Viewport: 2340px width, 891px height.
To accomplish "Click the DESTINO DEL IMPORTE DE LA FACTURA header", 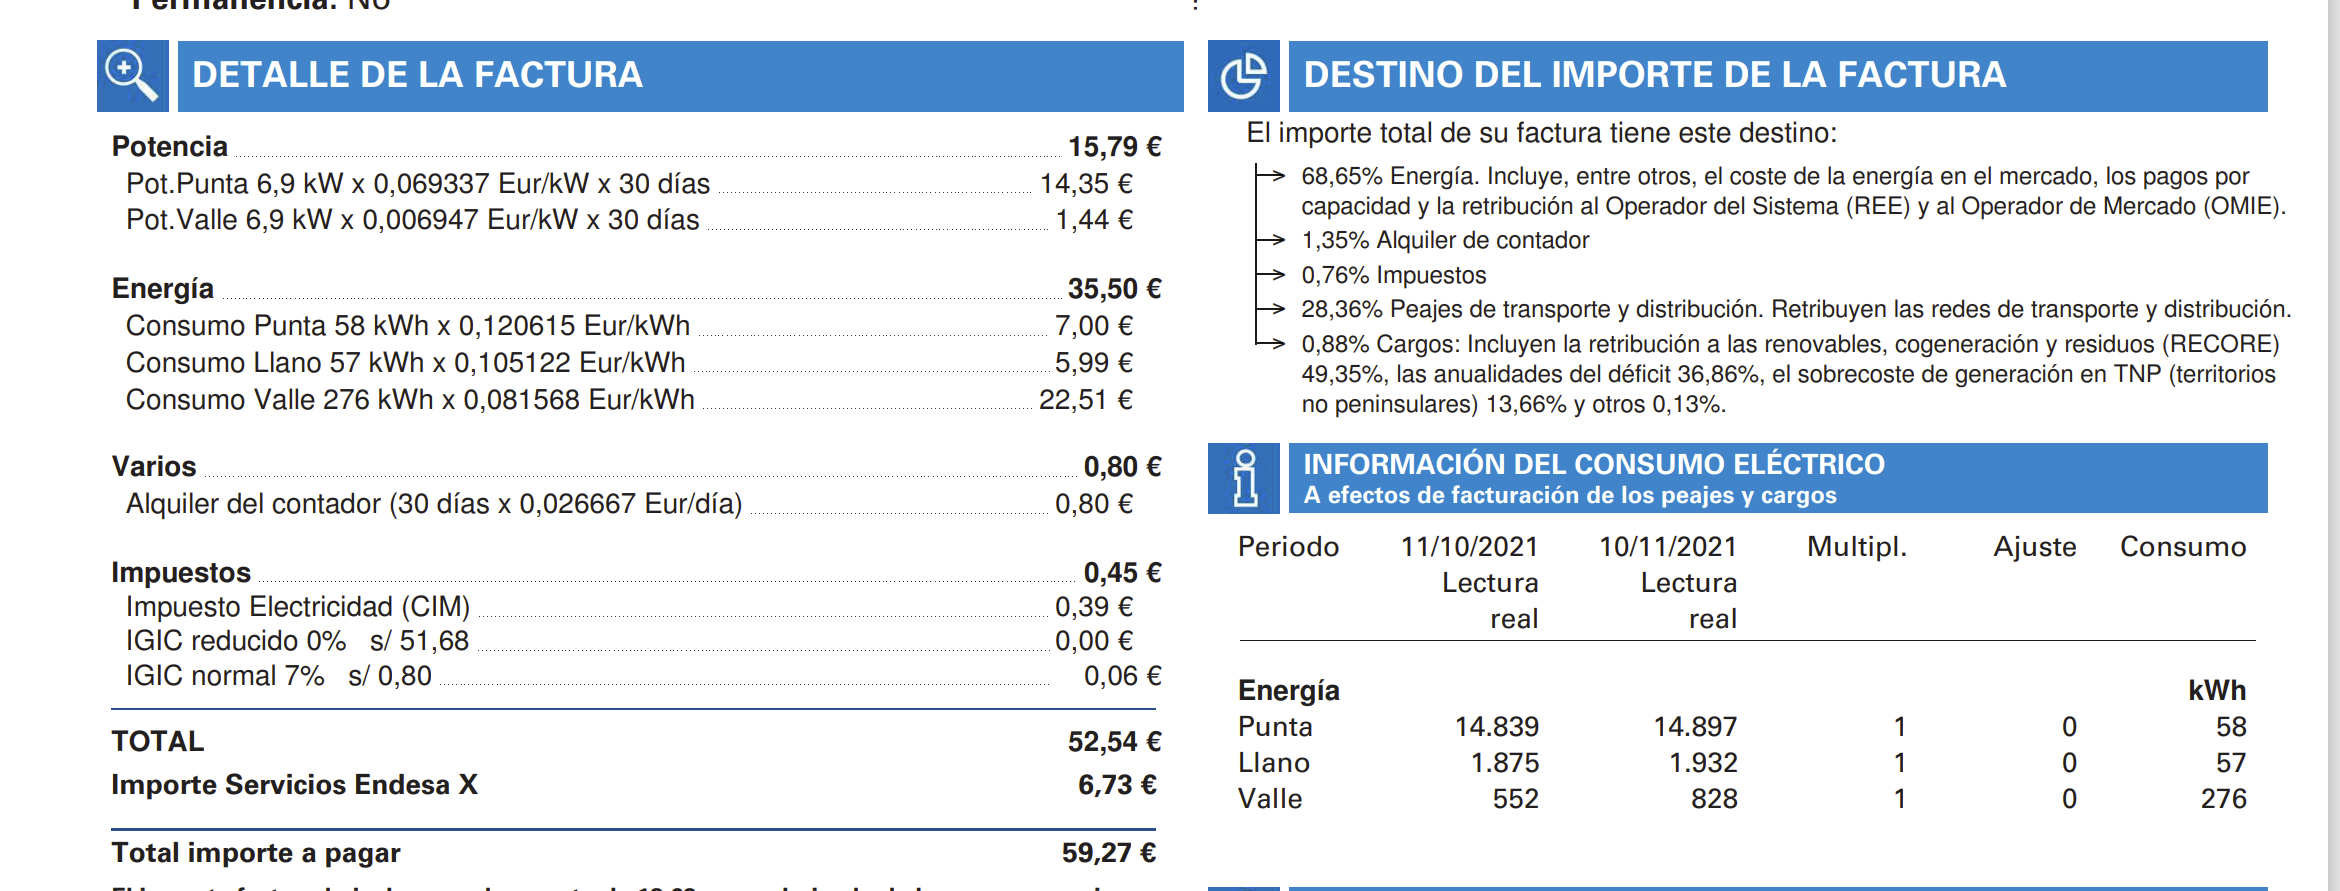I will pos(1654,76).
